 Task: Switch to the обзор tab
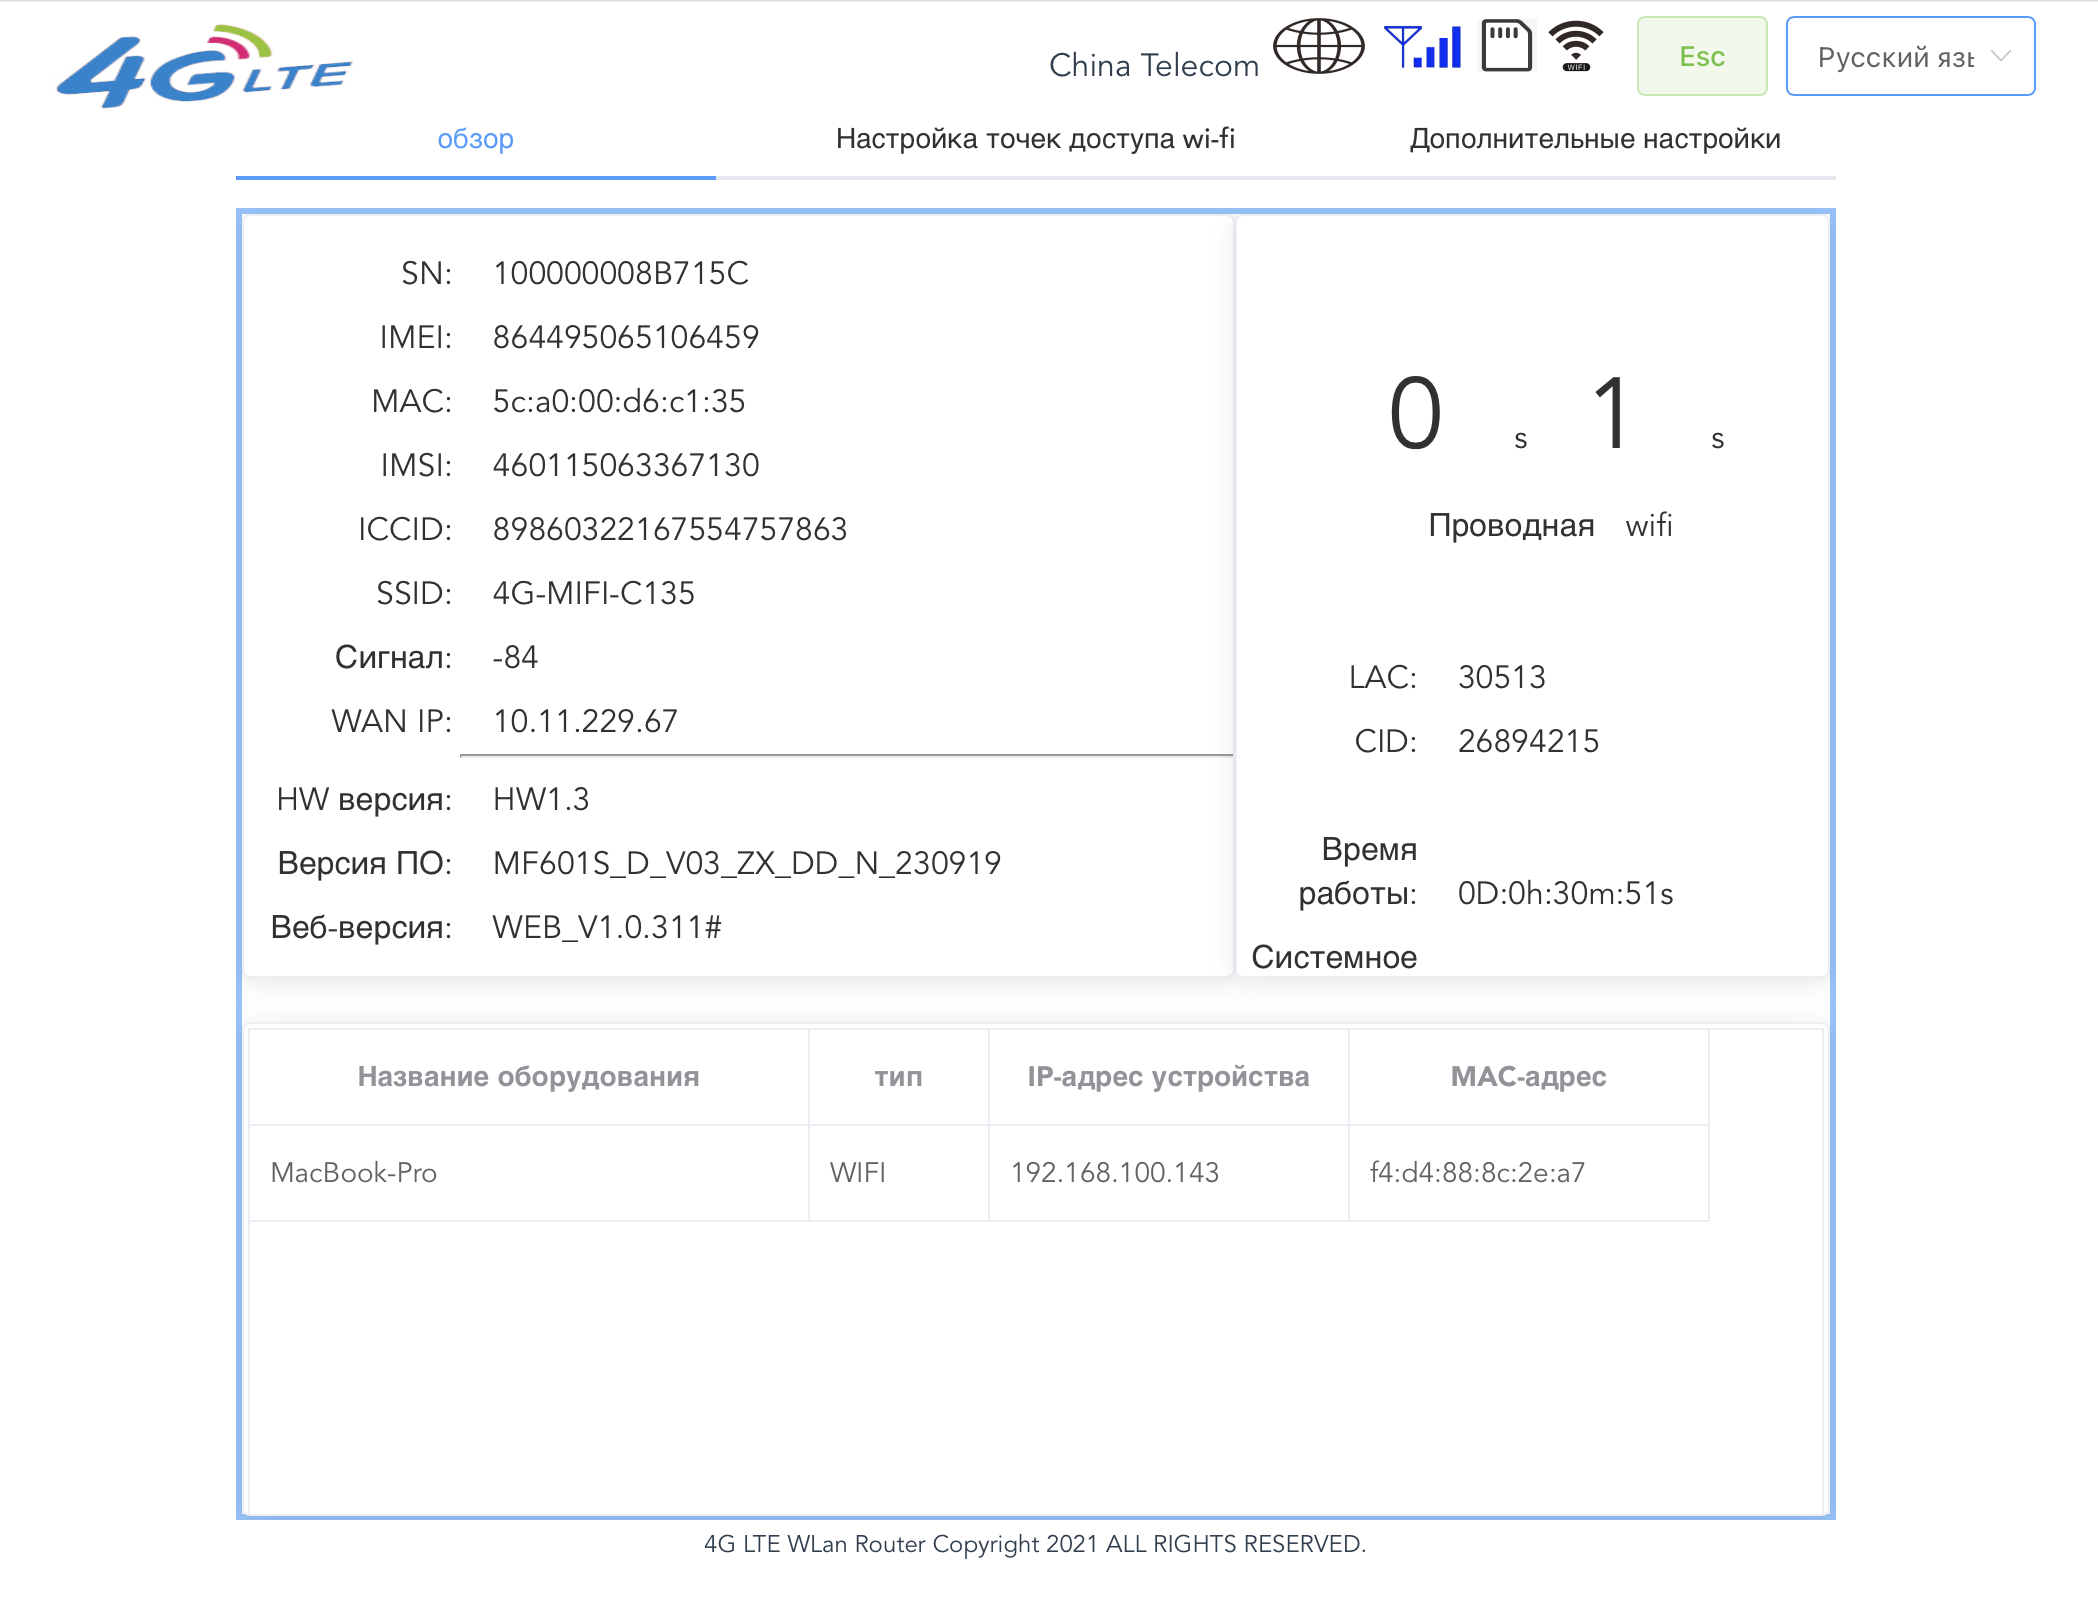click(475, 139)
